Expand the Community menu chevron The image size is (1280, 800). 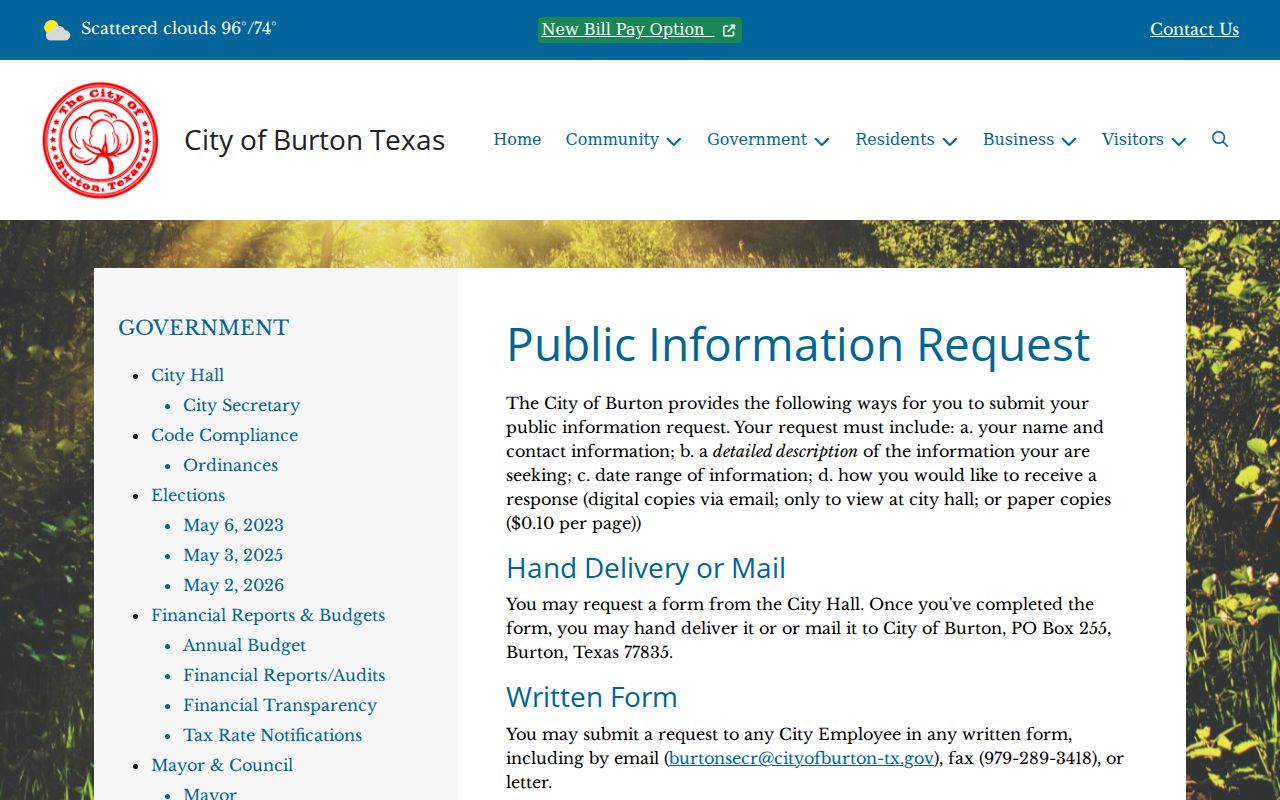tap(674, 141)
